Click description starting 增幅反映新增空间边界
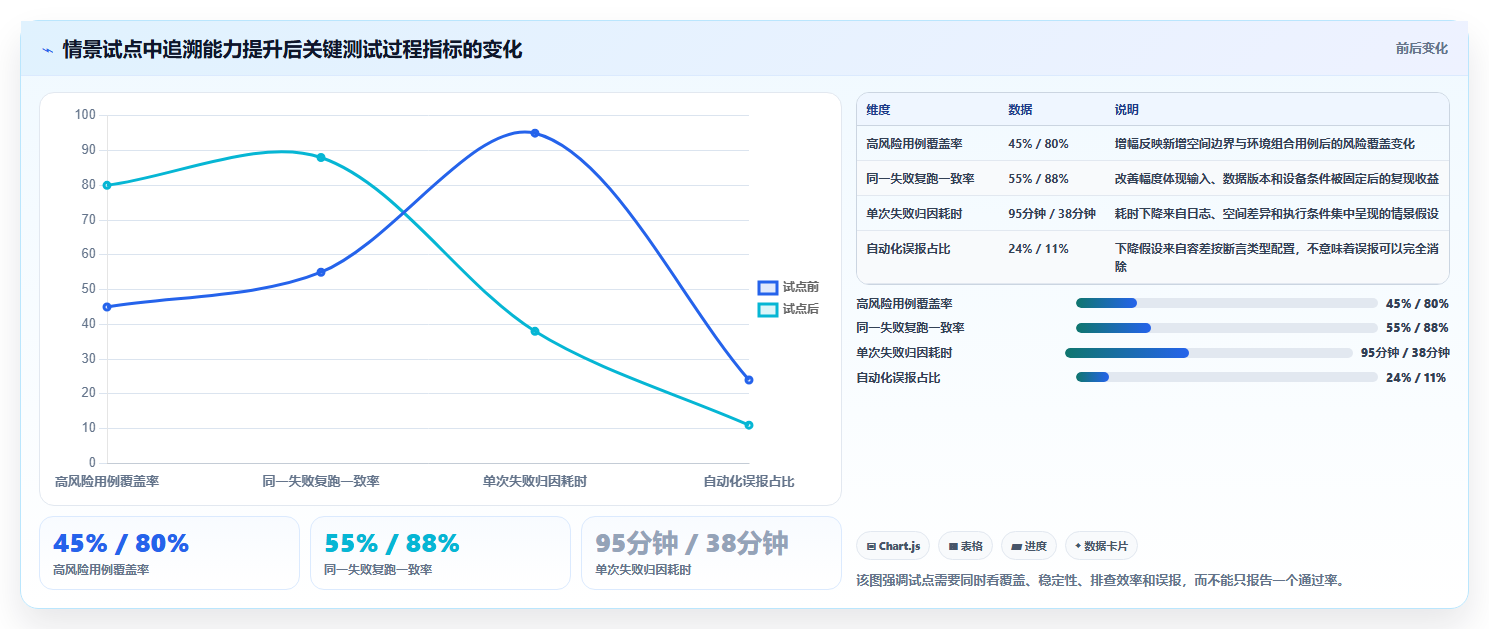Screen dimensions: 1489x629 1265,144
